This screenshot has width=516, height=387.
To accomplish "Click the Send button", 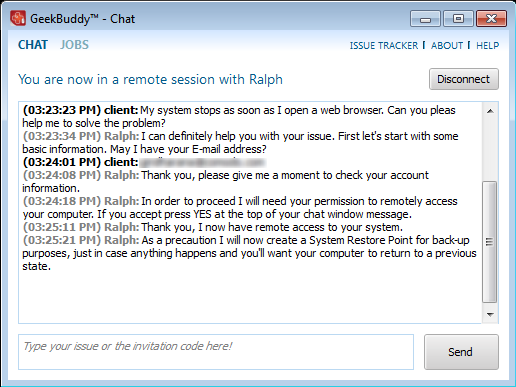I will point(461,352).
